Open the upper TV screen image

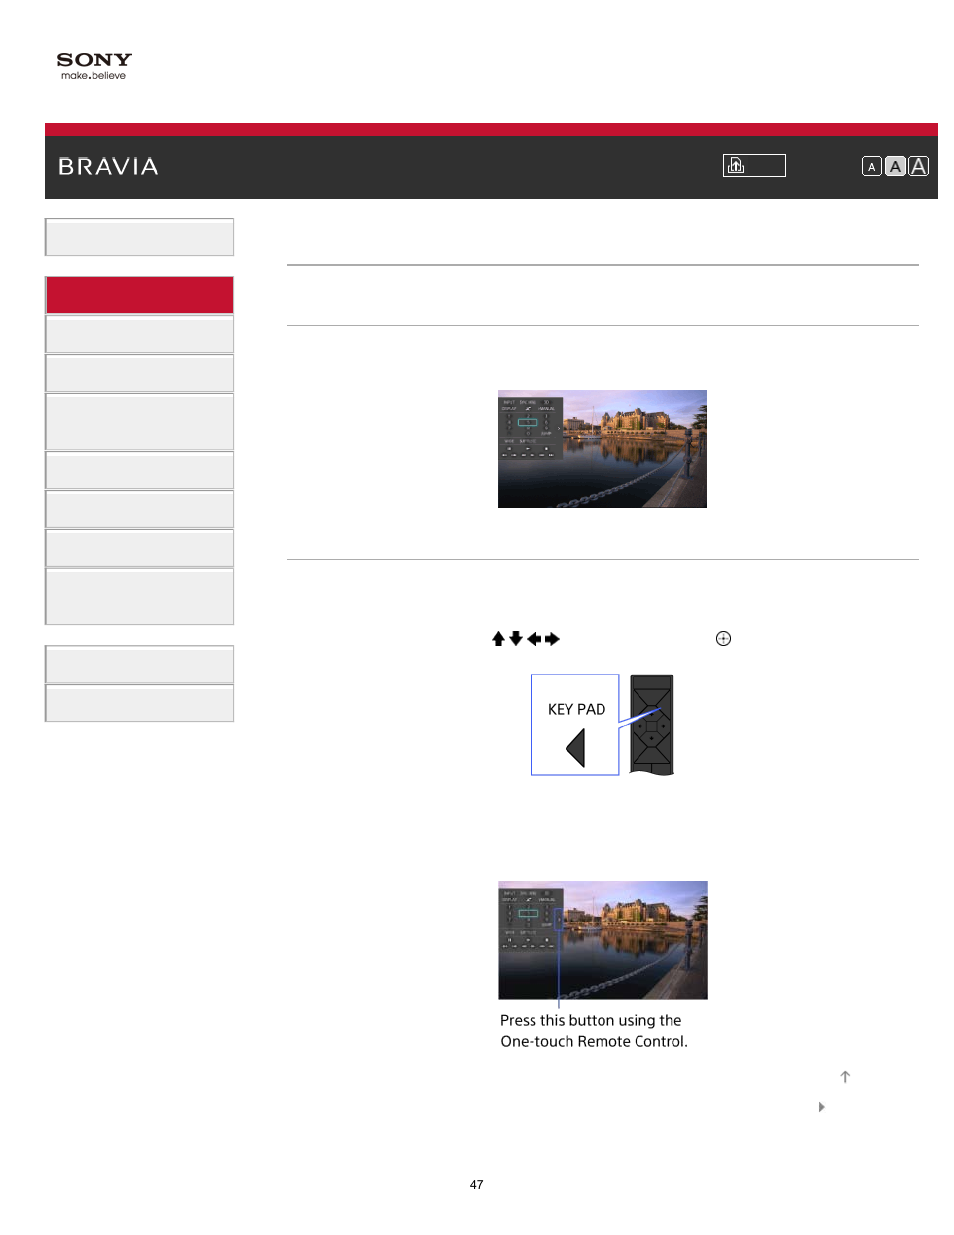pyautogui.click(x=602, y=449)
